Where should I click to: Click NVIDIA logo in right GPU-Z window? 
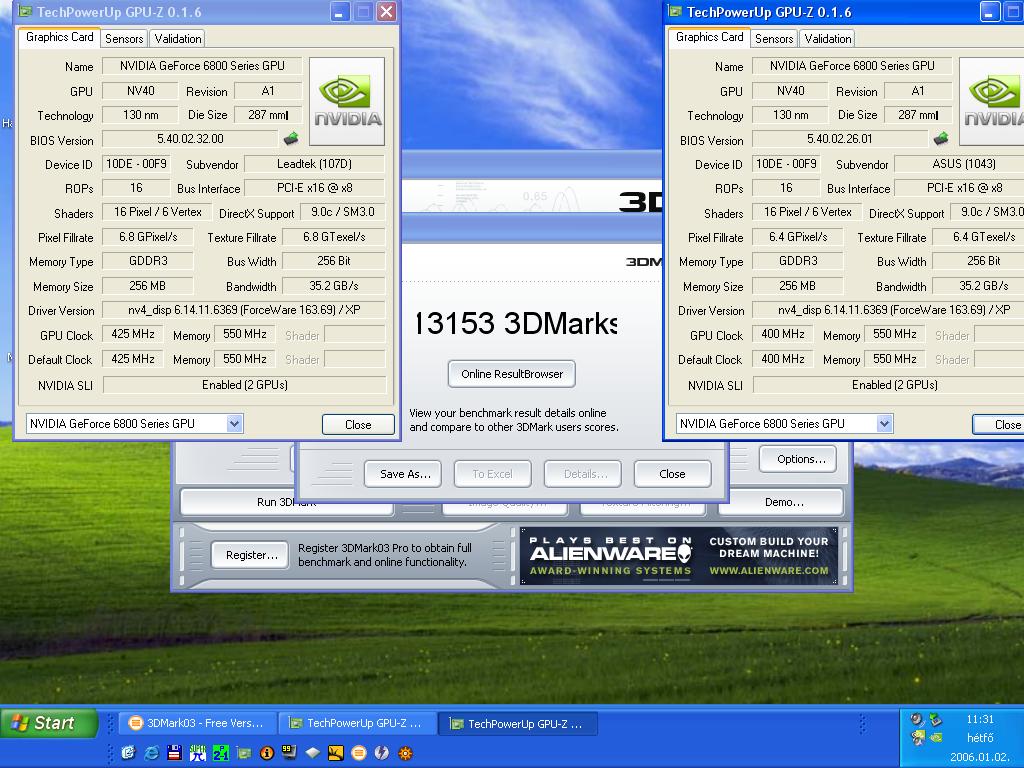coord(991,101)
